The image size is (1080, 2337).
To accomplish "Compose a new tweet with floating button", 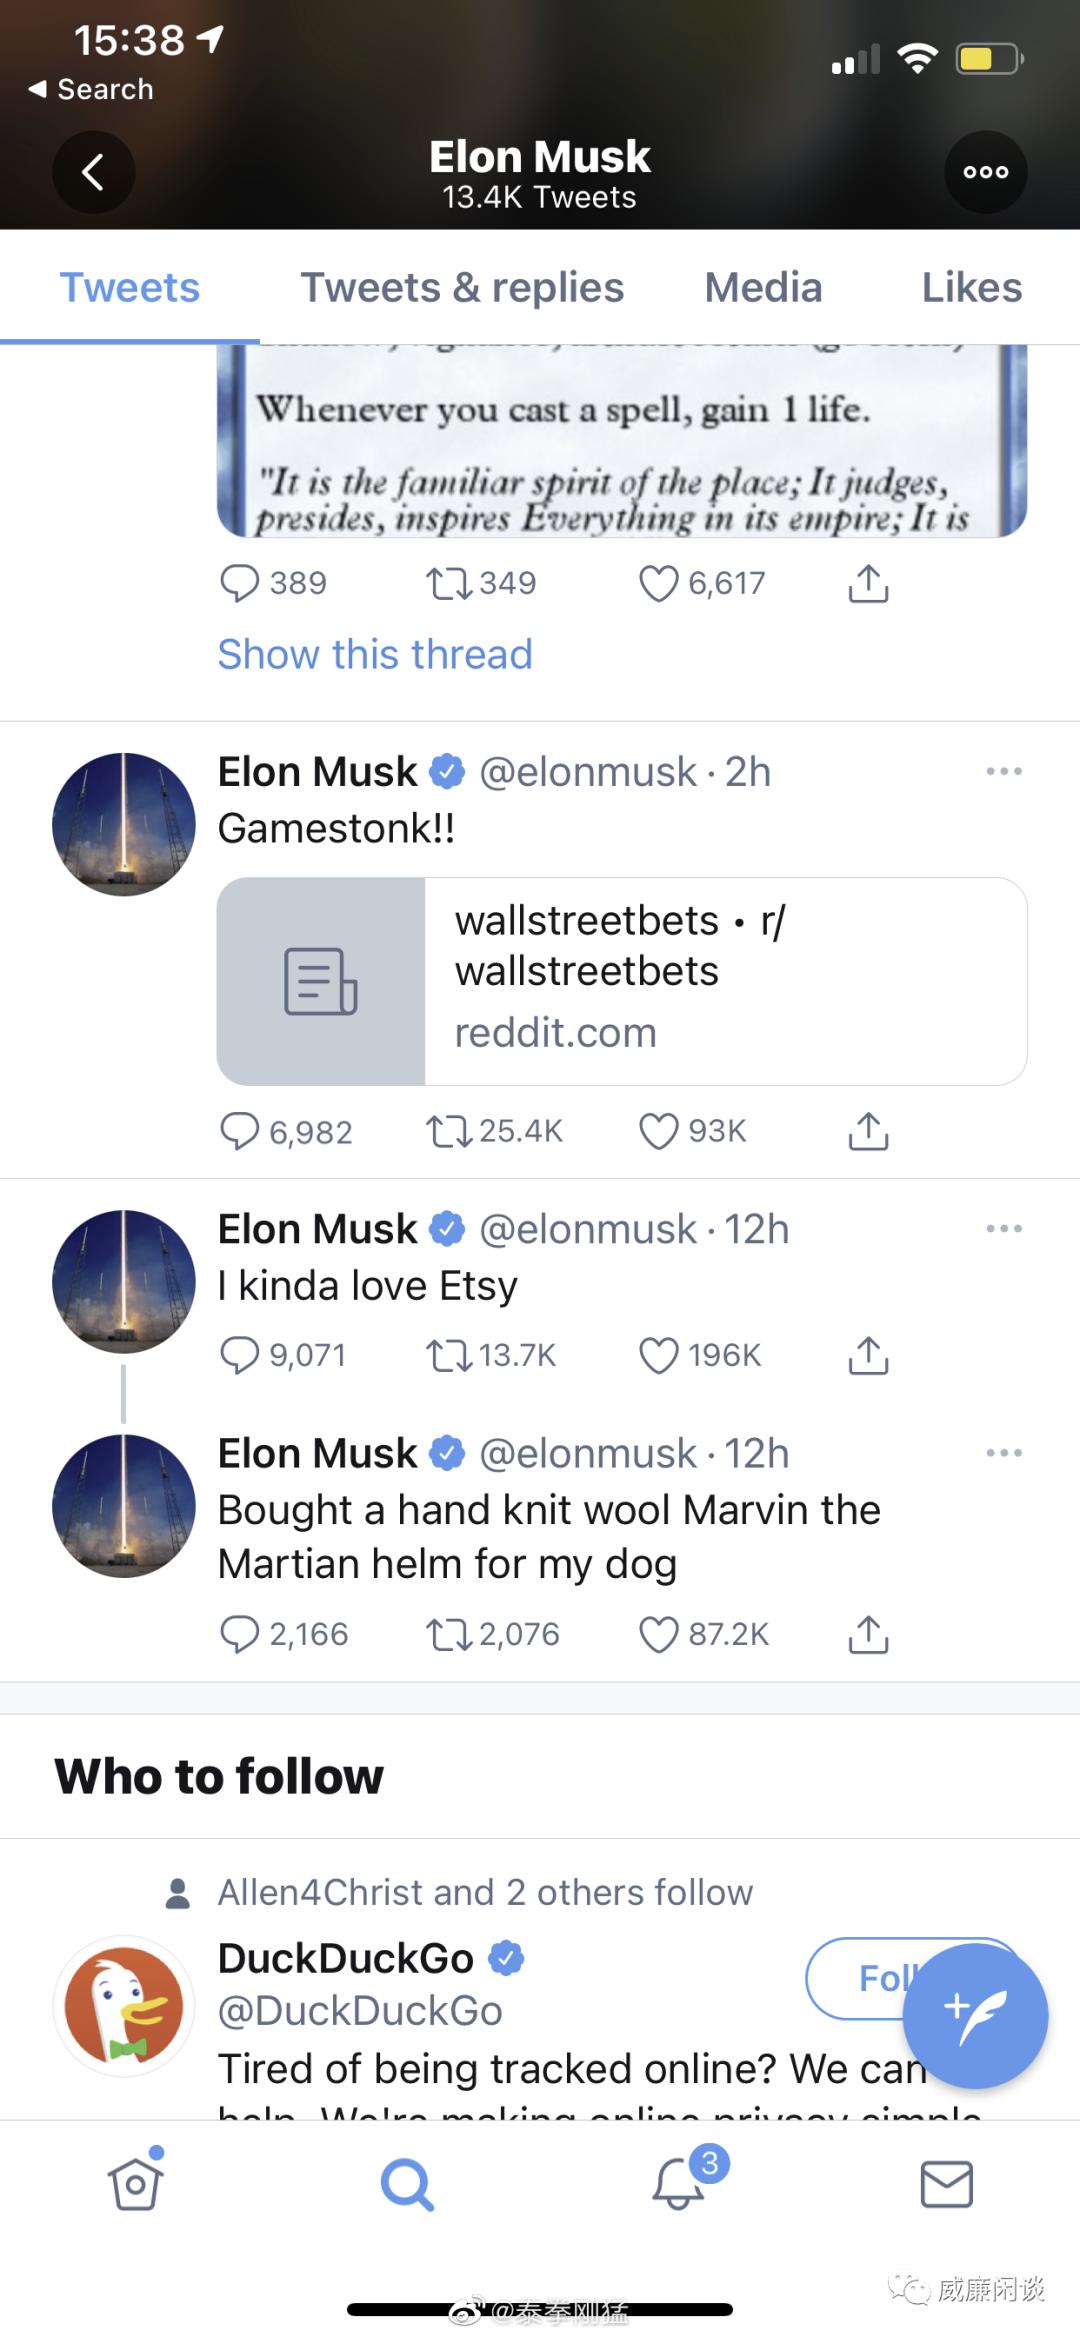I will pyautogui.click(x=975, y=2016).
